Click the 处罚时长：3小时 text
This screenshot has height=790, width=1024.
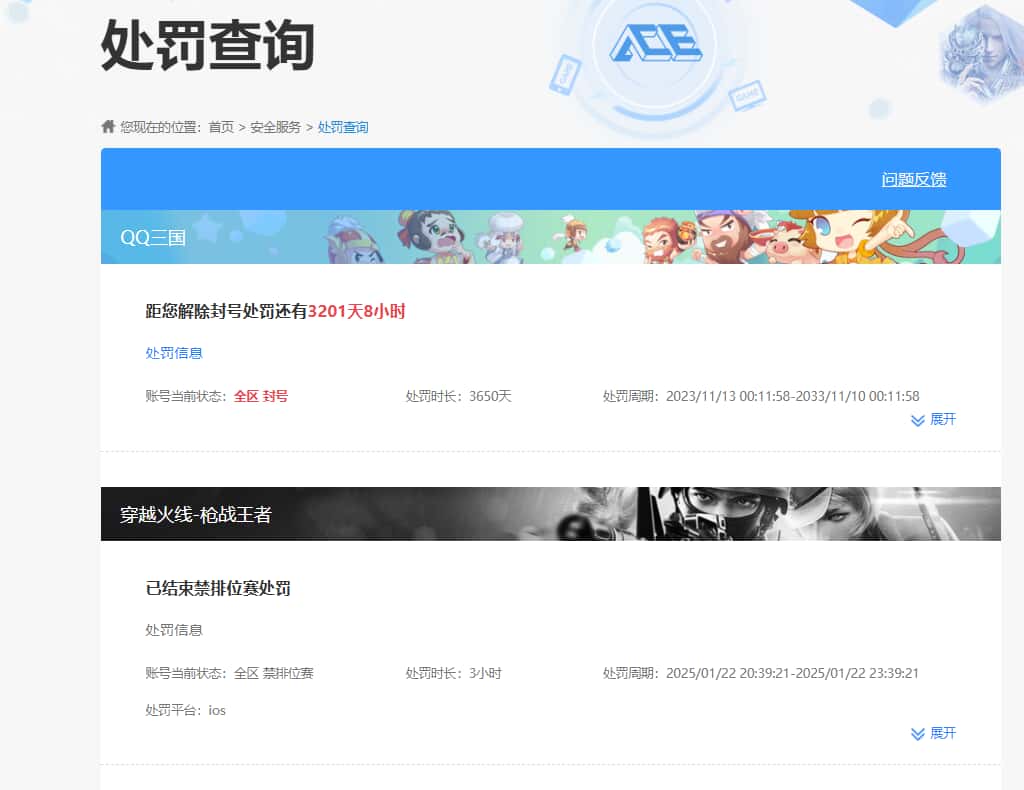(x=453, y=673)
